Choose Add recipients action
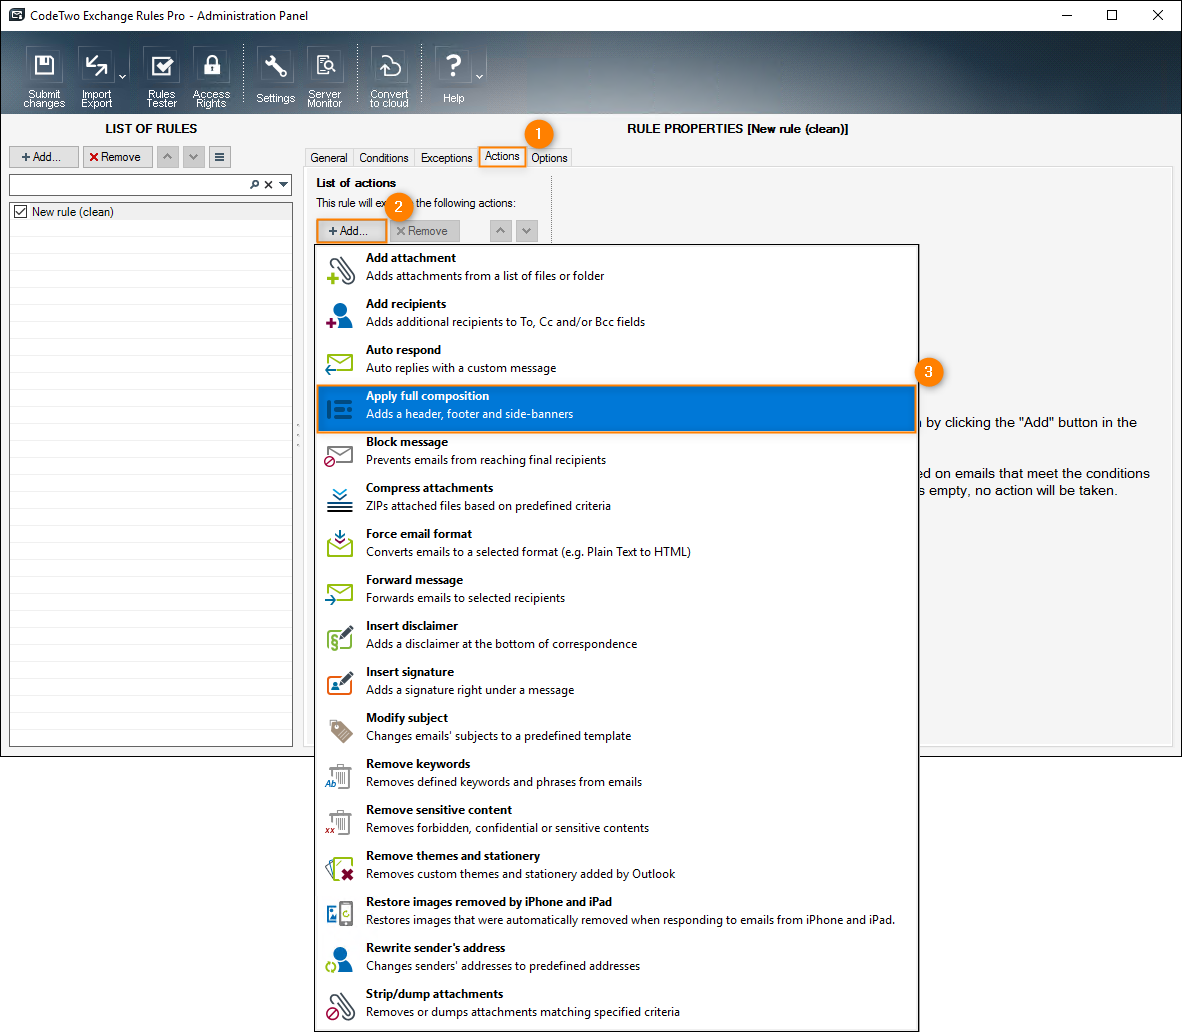The width and height of the screenshot is (1182, 1032). click(x=616, y=313)
